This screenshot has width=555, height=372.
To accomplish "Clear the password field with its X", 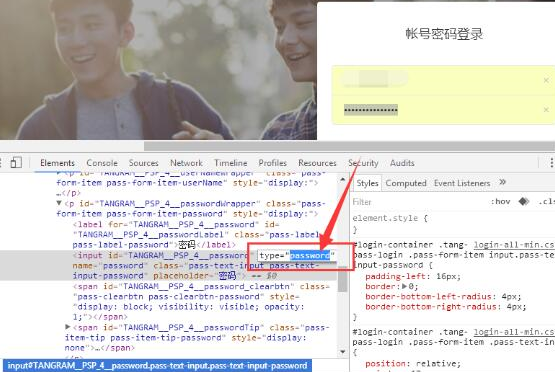I will 546,110.
